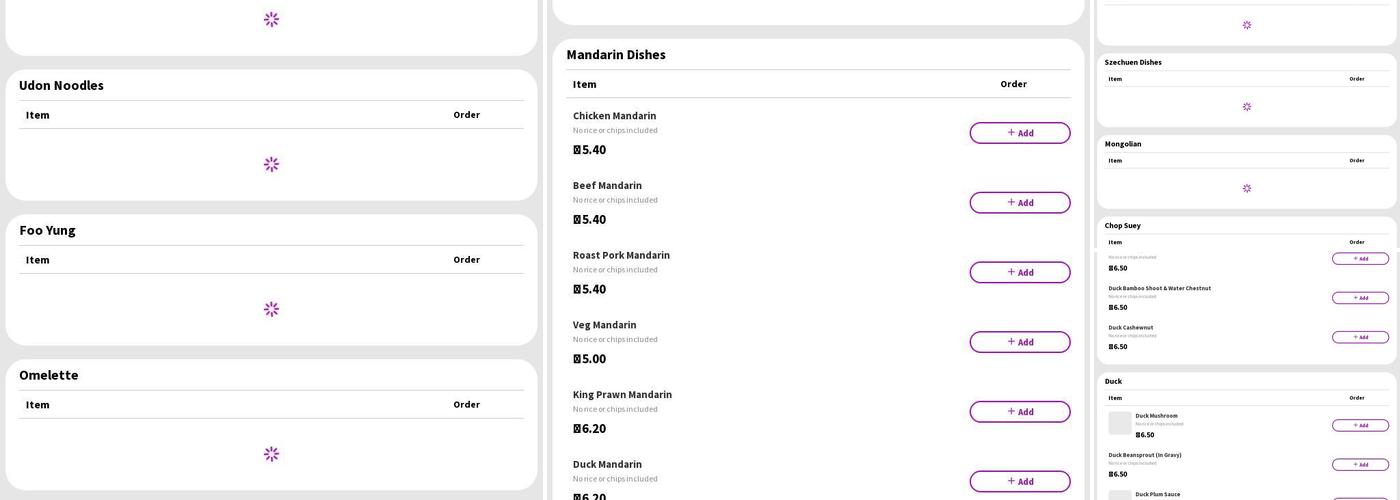Click the Omelette section heading
1400x500 pixels.
(x=48, y=375)
